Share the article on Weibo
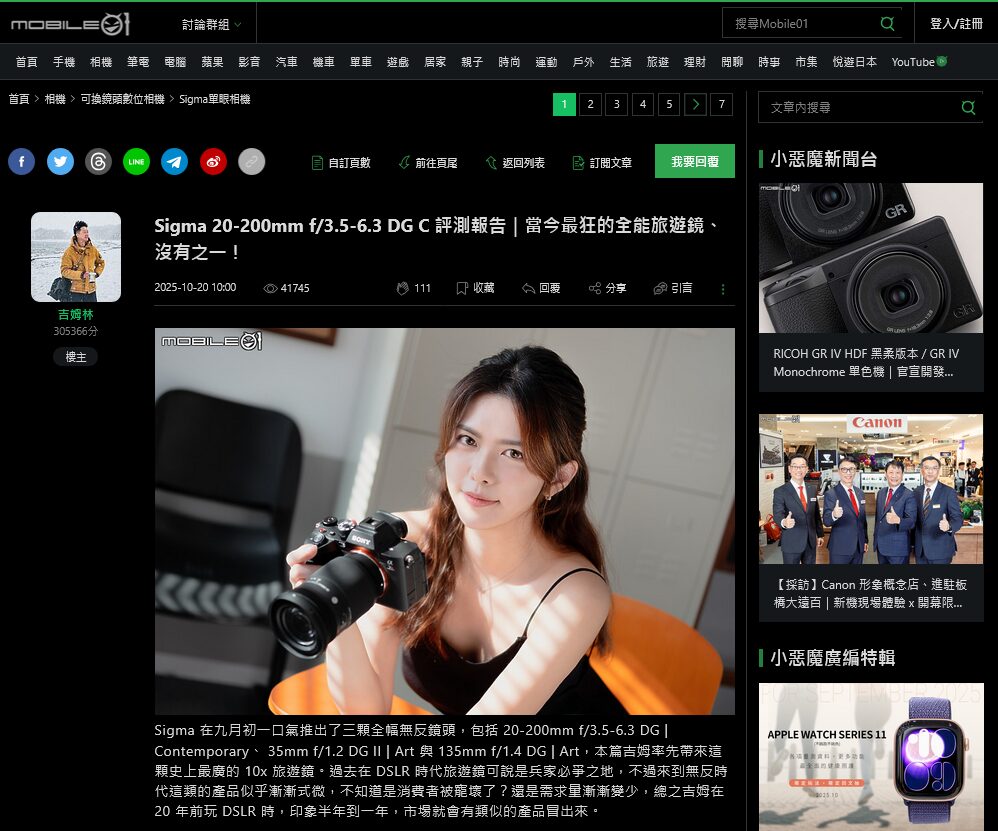 213,161
